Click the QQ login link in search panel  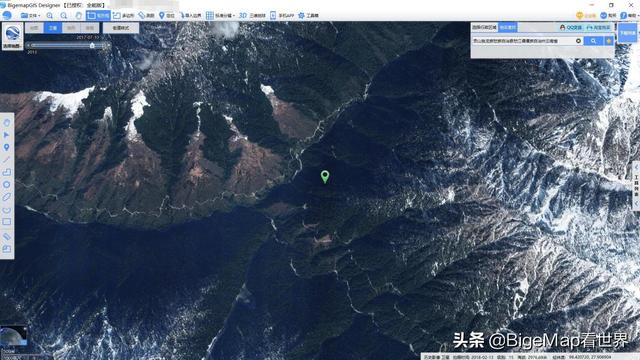click(571, 27)
